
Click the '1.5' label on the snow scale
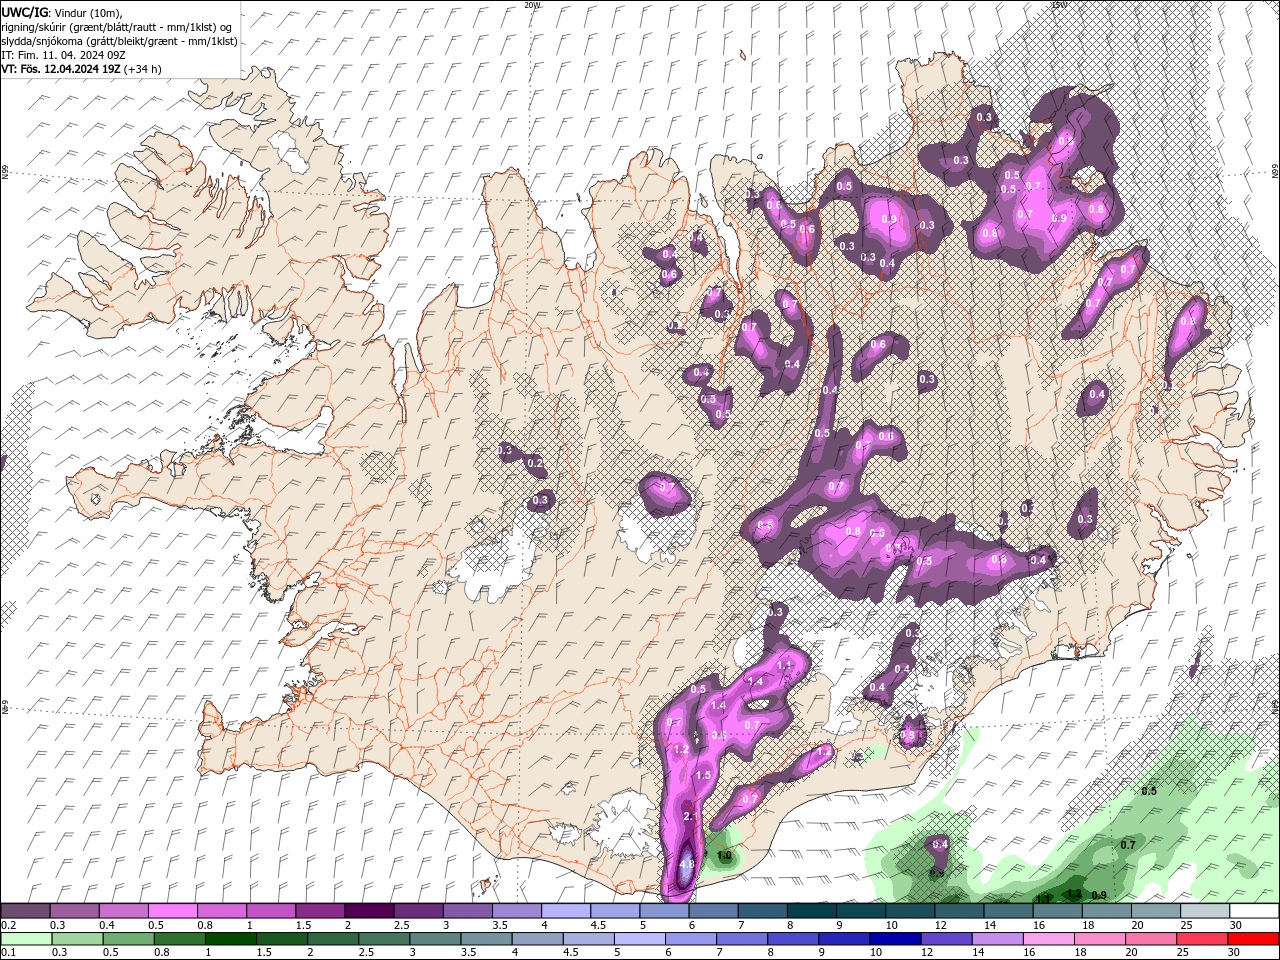pos(303,925)
